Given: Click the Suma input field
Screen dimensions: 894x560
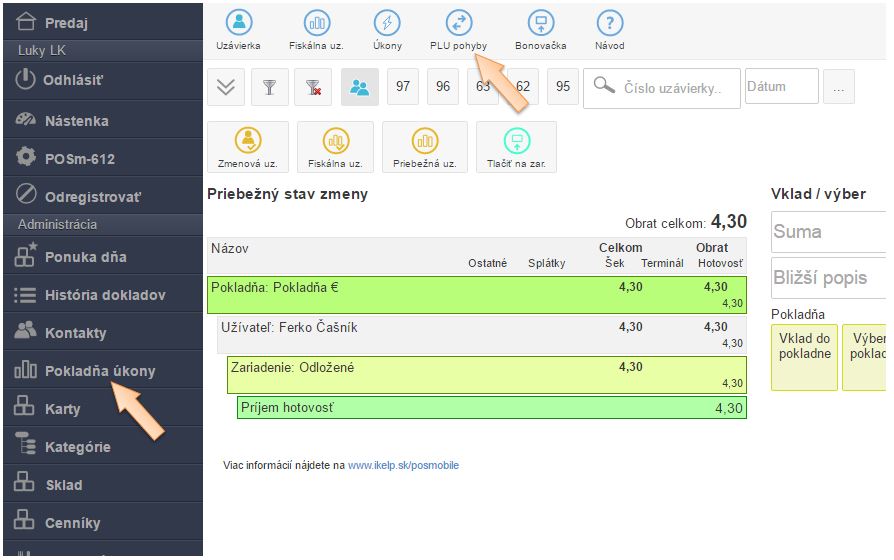Looking at the screenshot, I should [828, 232].
